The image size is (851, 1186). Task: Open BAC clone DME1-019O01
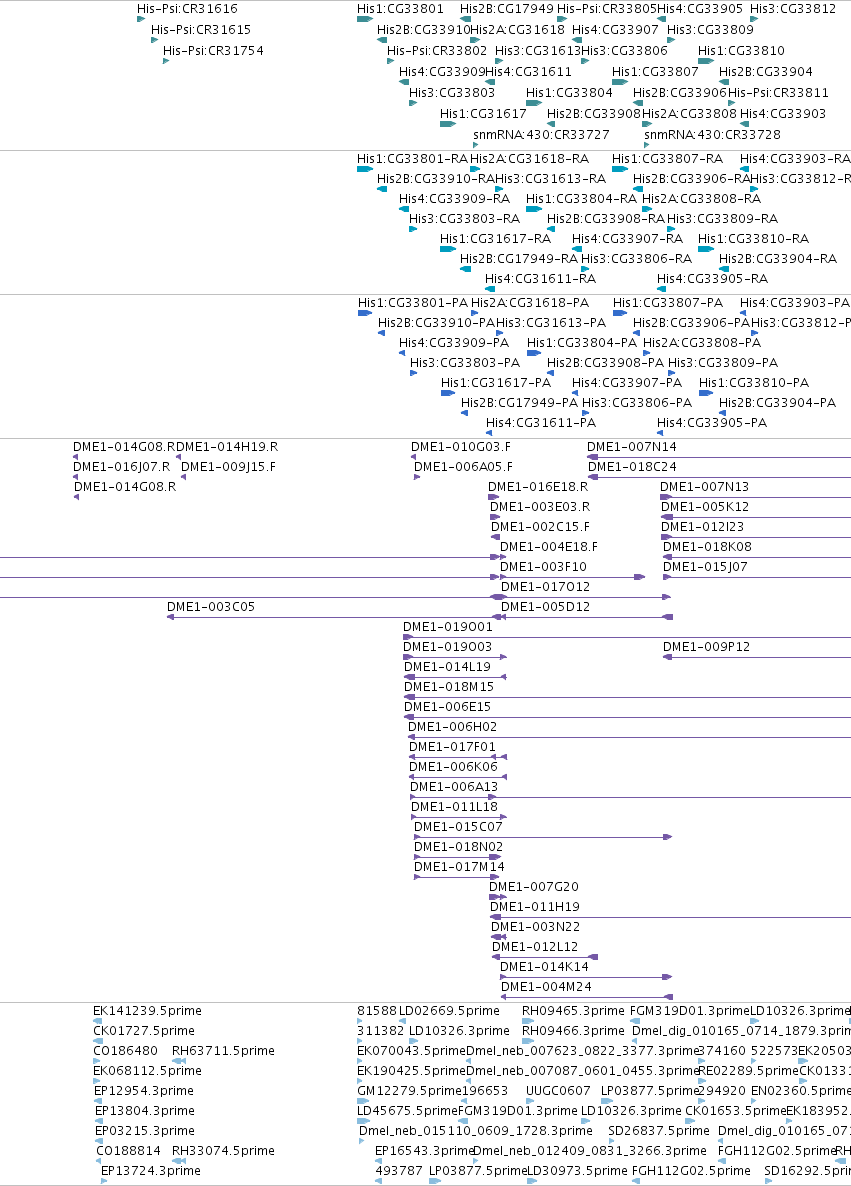(448, 627)
